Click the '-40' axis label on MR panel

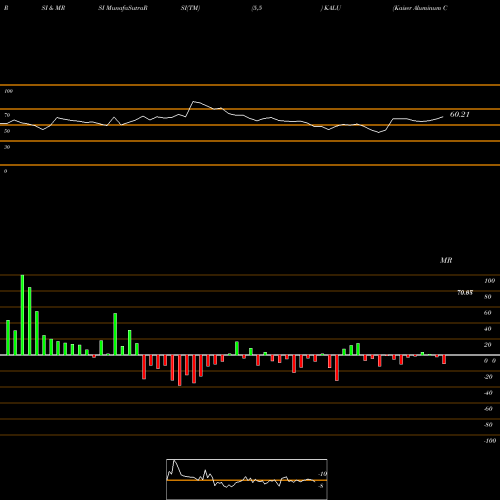pyautogui.click(x=488, y=393)
